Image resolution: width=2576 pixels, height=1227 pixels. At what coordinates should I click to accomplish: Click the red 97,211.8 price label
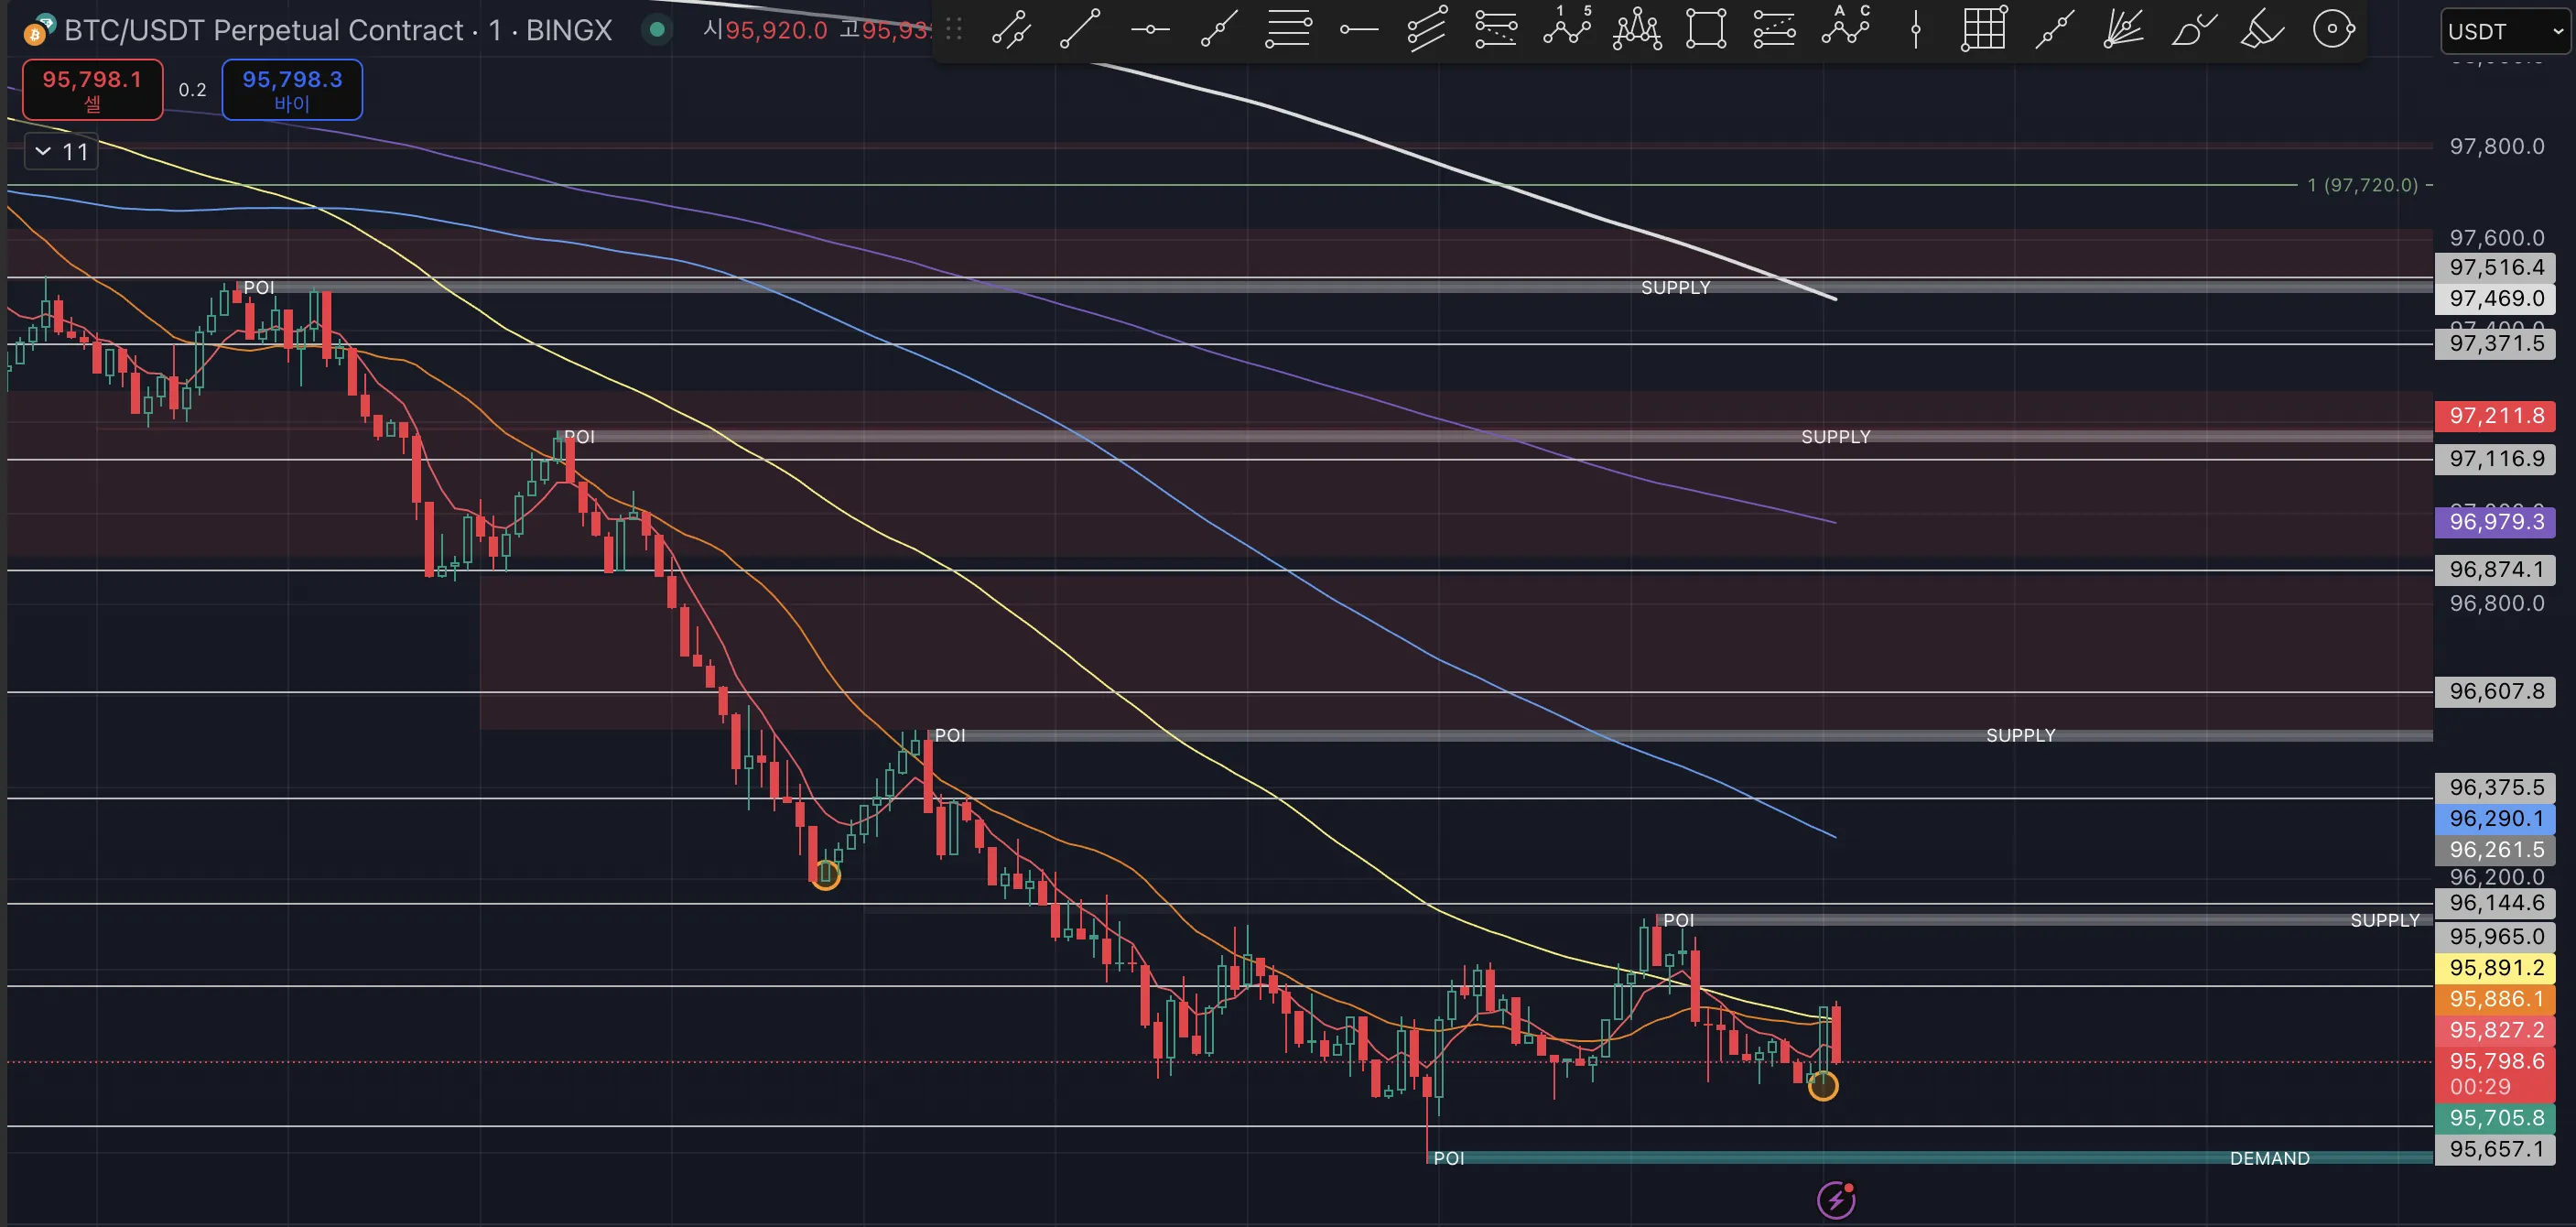[x=2495, y=416]
